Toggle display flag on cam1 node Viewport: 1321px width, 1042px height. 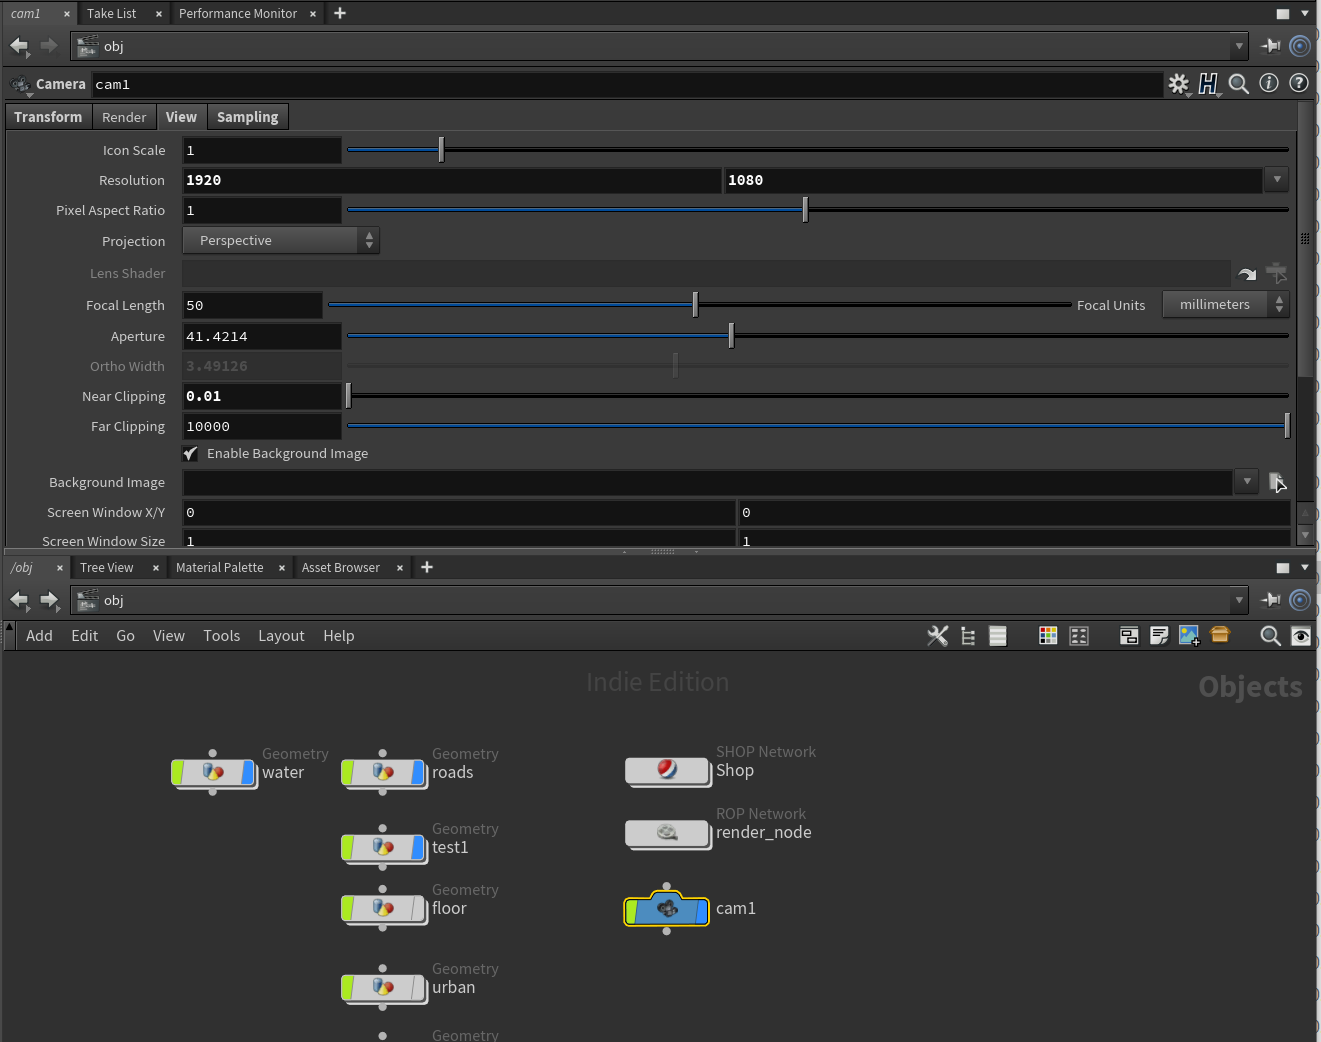pyautogui.click(x=701, y=910)
